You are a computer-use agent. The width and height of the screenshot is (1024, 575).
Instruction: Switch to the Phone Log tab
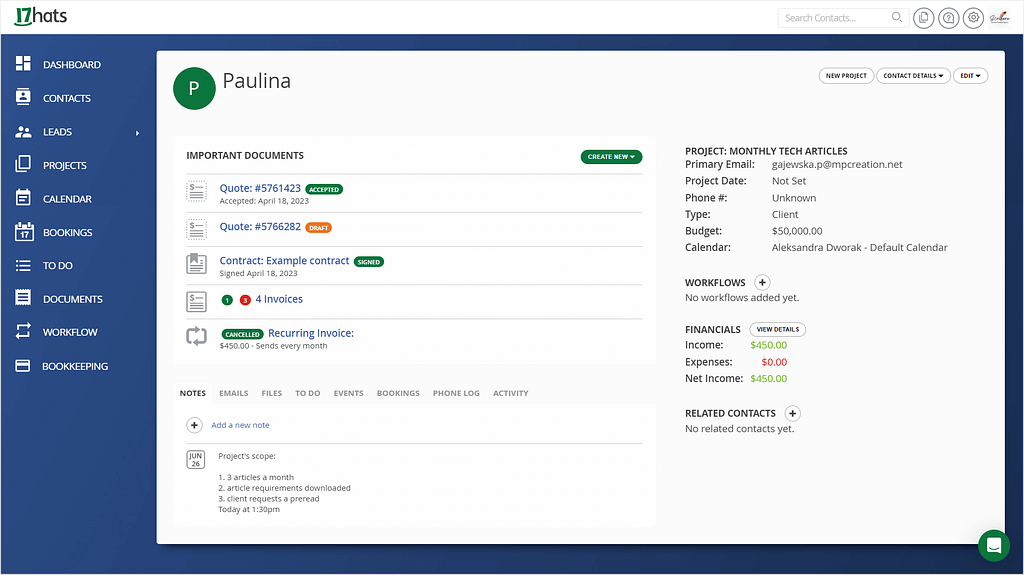456,393
